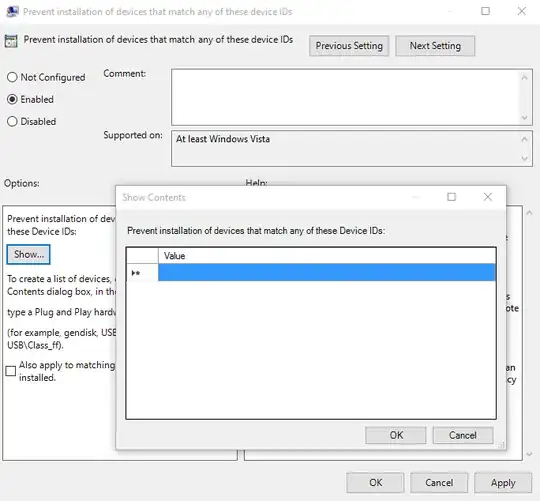Maximize the policy setting window
This screenshot has height=501, width=540.
(485, 11)
